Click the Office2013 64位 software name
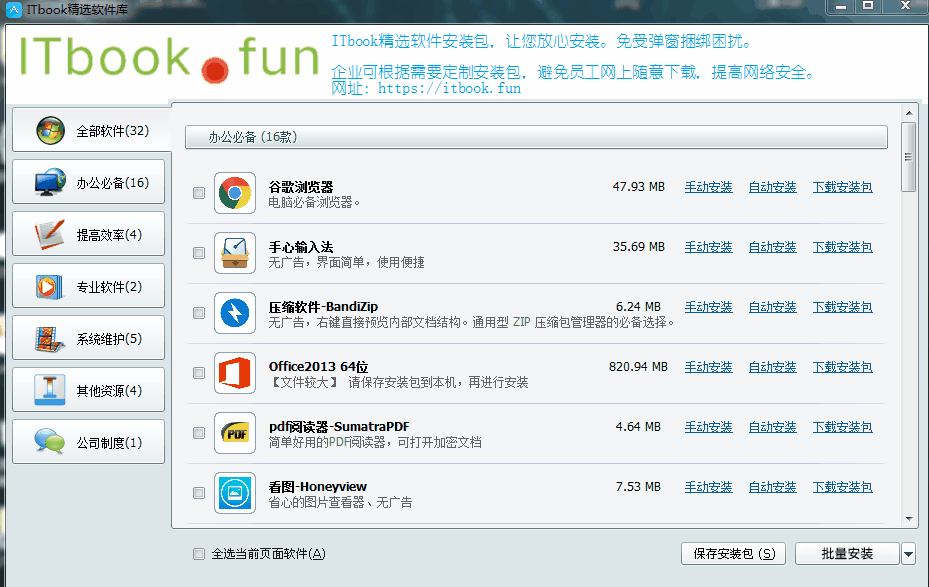This screenshot has height=587, width=929. pos(318,367)
